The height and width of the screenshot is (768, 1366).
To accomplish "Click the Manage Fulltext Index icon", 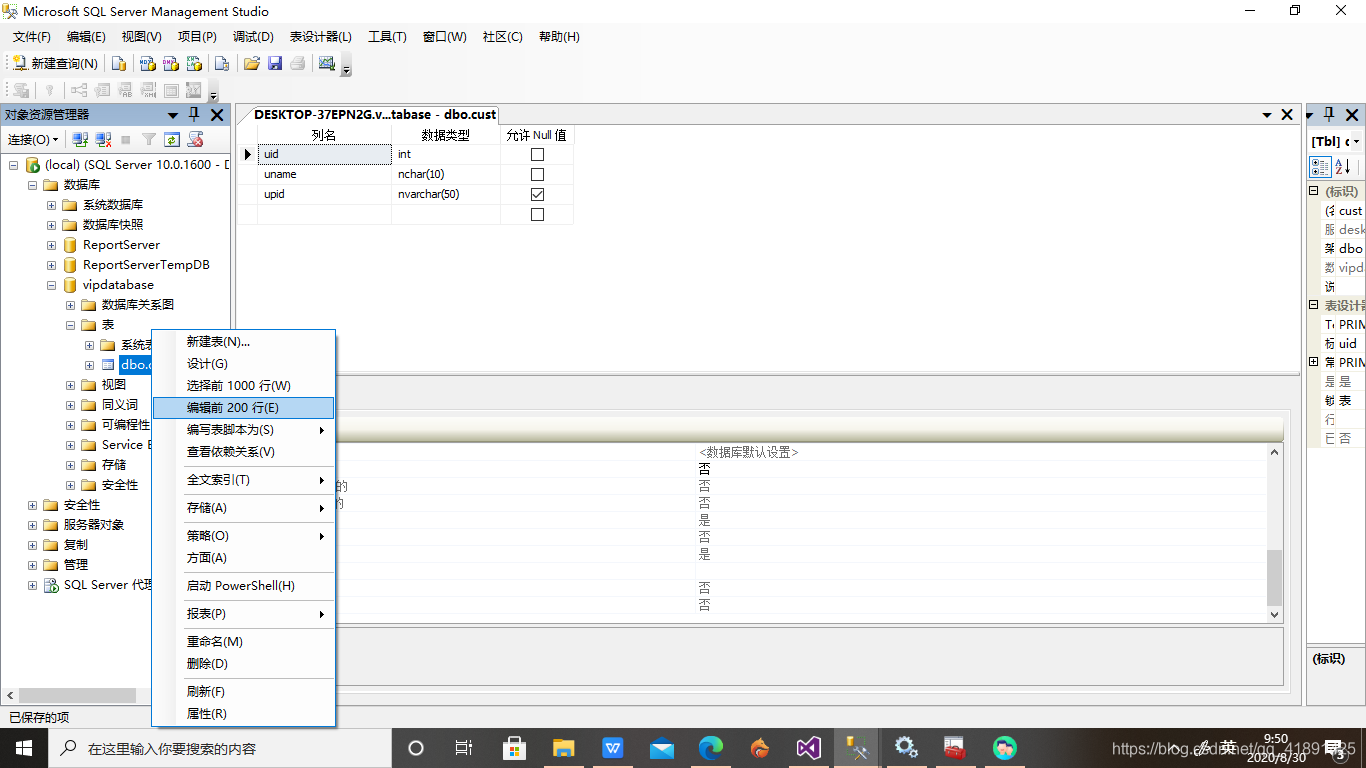I will click(125, 90).
